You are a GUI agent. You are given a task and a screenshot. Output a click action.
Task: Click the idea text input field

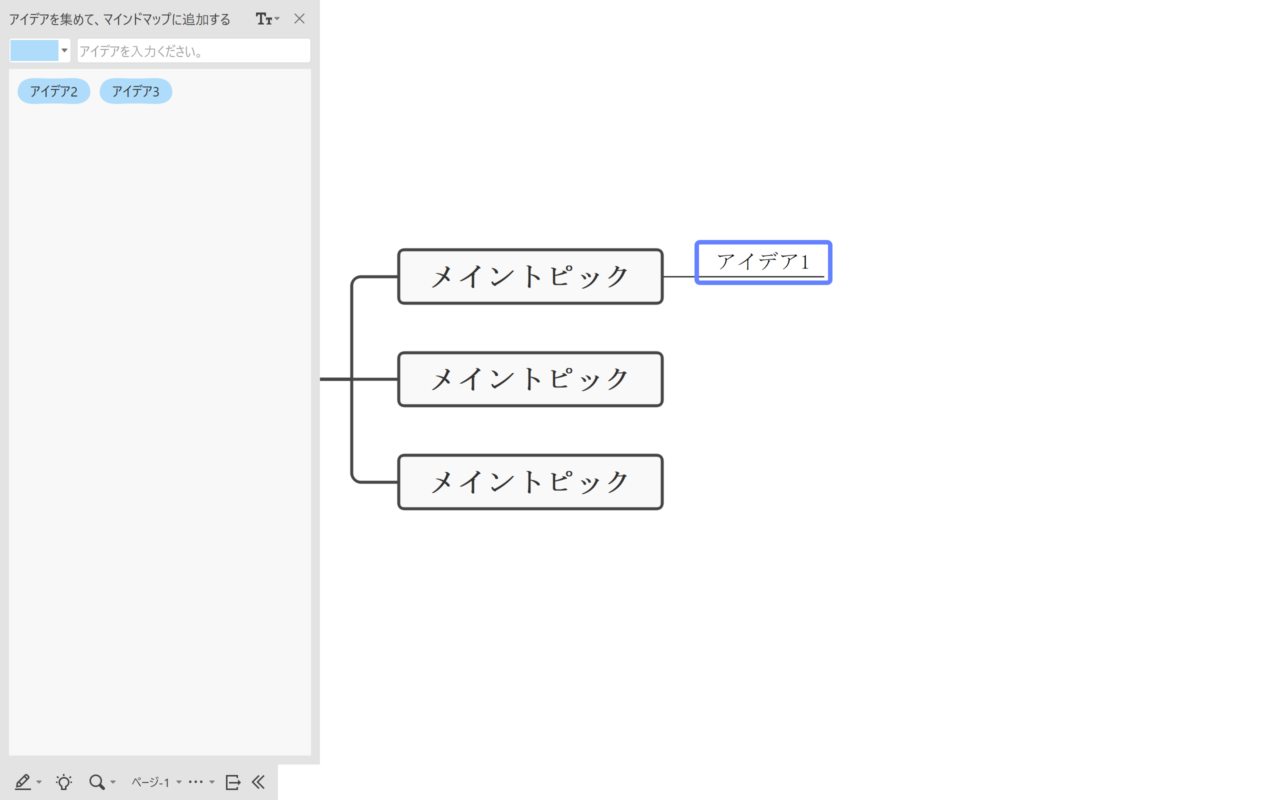193,49
